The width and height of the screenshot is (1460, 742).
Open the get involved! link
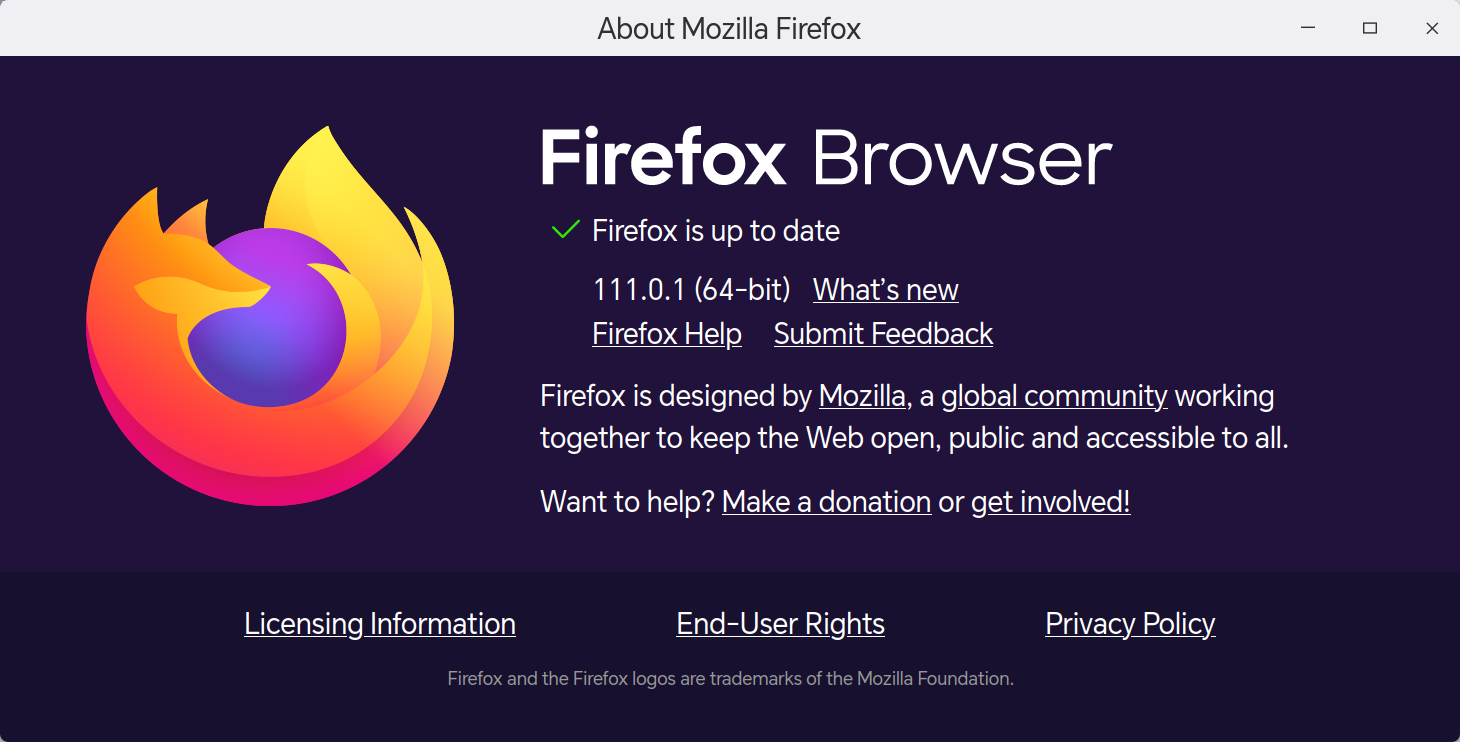[1049, 501]
